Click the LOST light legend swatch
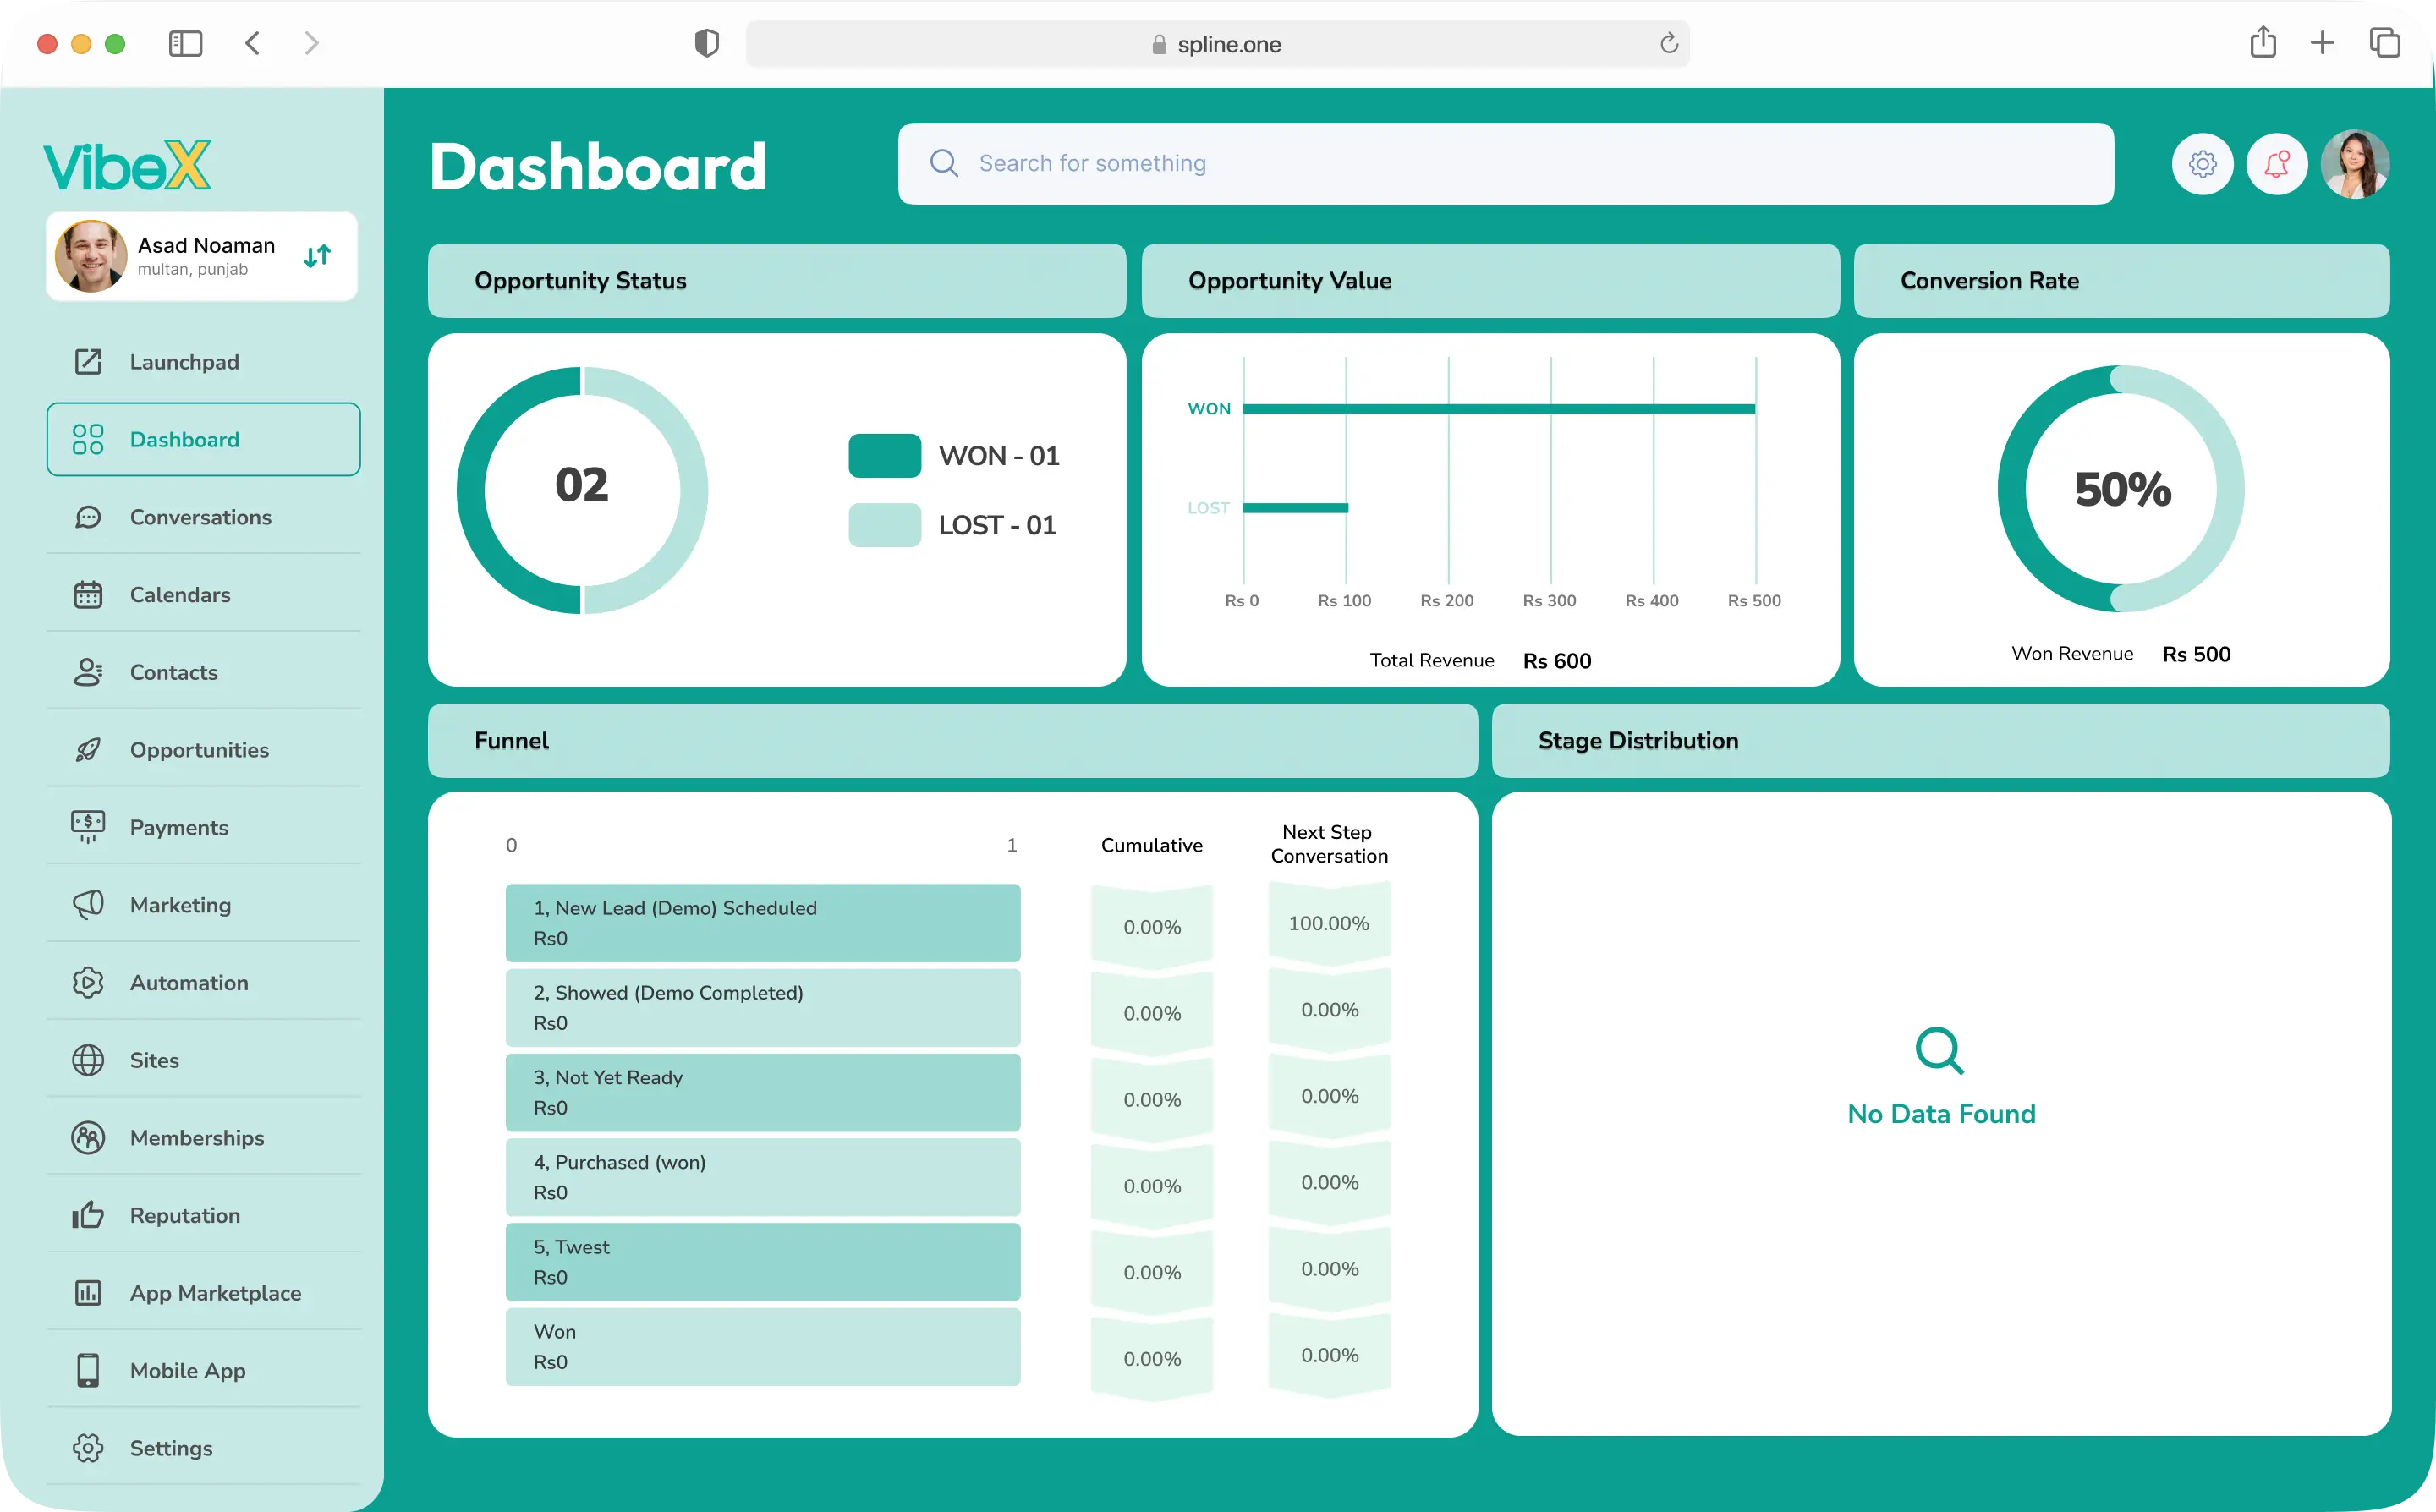2436x1512 pixels. pyautogui.click(x=884, y=525)
